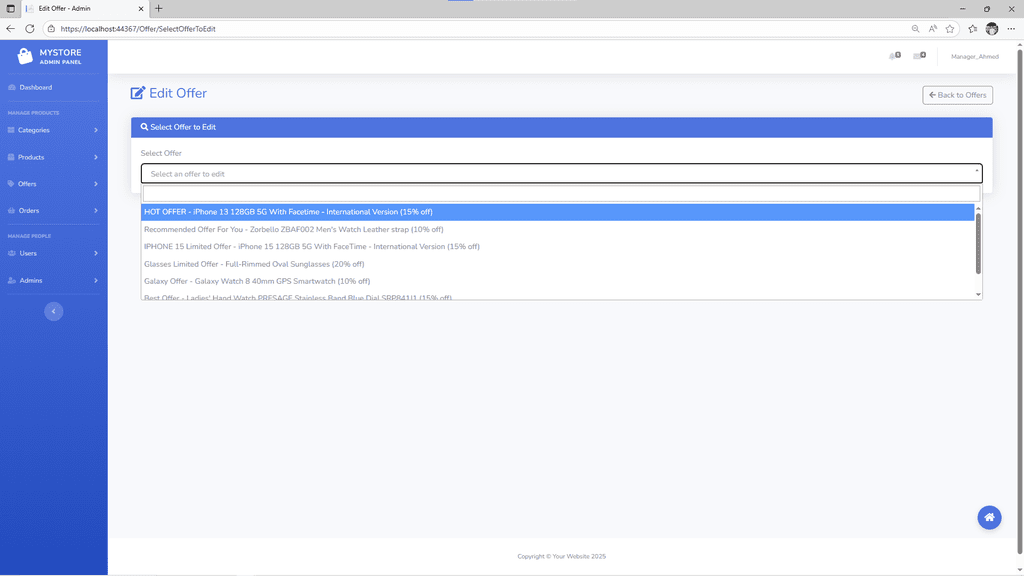This screenshot has height=576, width=1024.
Task: Expand the Products menu chevron
Action: pyautogui.click(x=95, y=157)
